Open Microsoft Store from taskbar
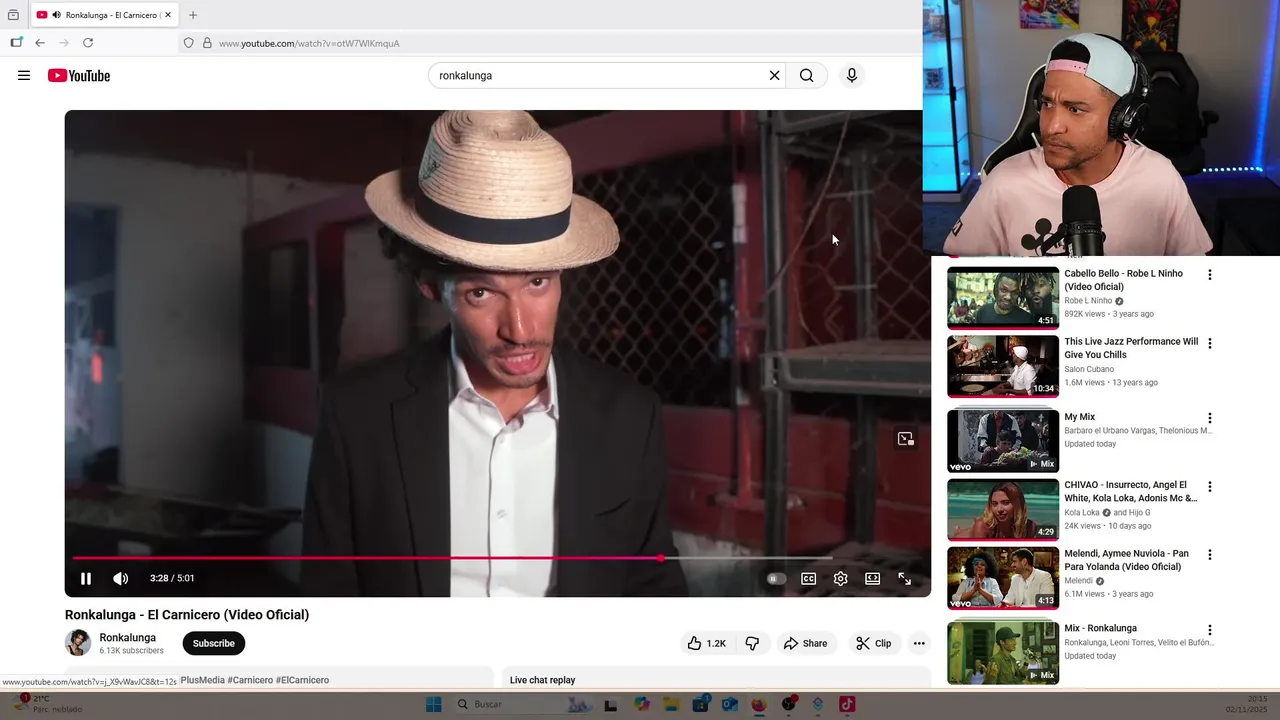The height and width of the screenshot is (720, 1280). [x=700, y=704]
